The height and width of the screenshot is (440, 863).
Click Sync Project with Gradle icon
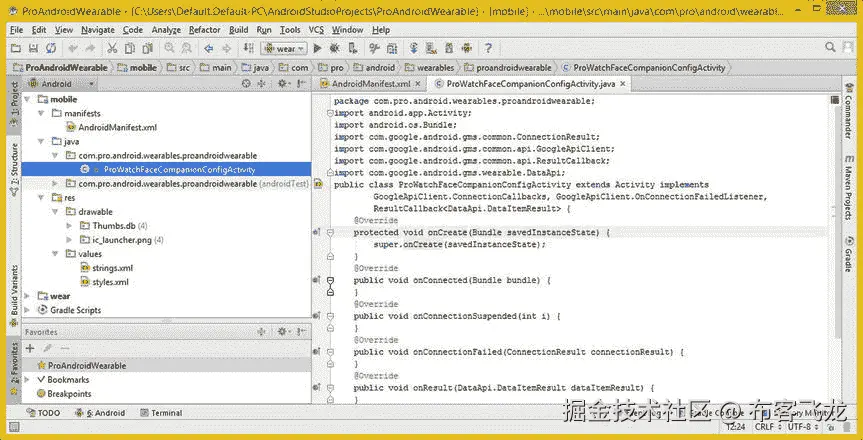tap(414, 48)
